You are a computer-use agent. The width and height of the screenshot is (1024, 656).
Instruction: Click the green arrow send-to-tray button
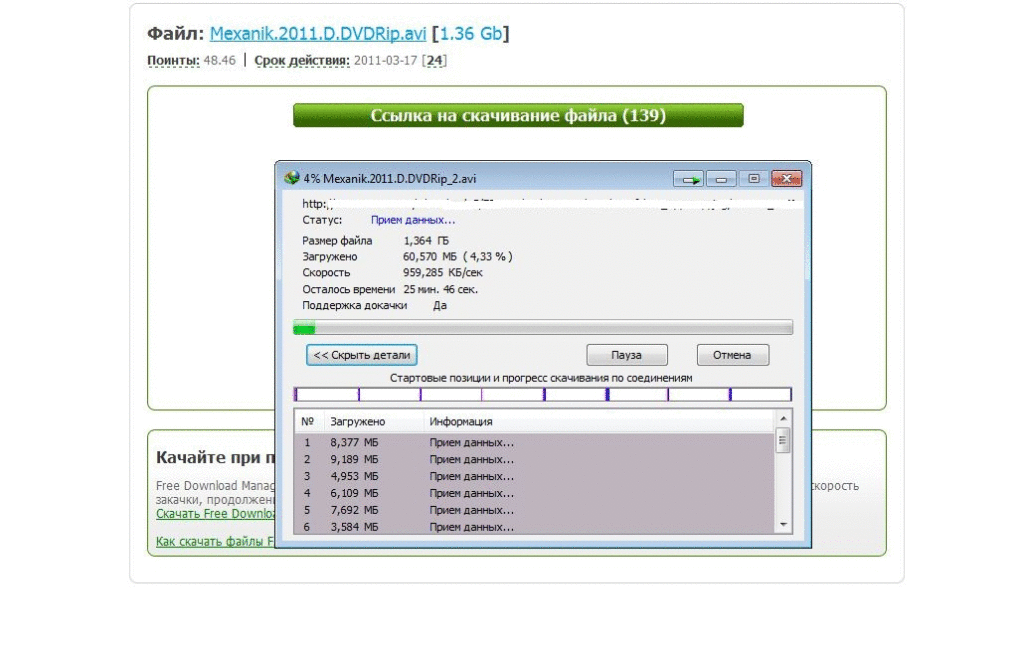[x=688, y=179]
